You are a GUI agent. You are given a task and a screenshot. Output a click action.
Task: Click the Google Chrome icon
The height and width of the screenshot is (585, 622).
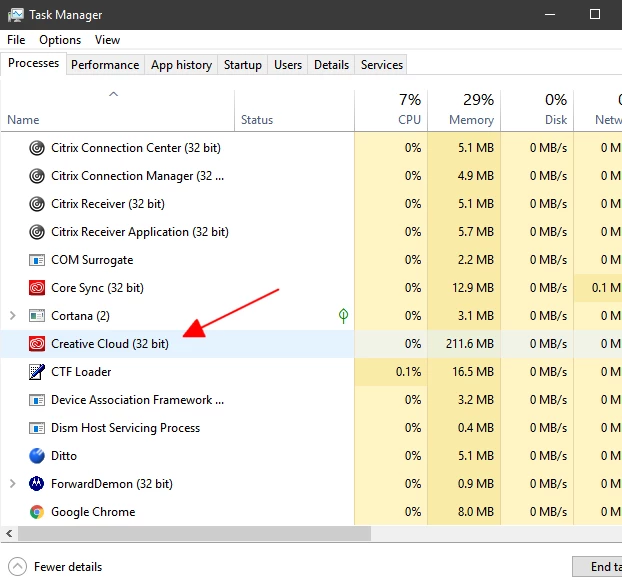(x=37, y=512)
